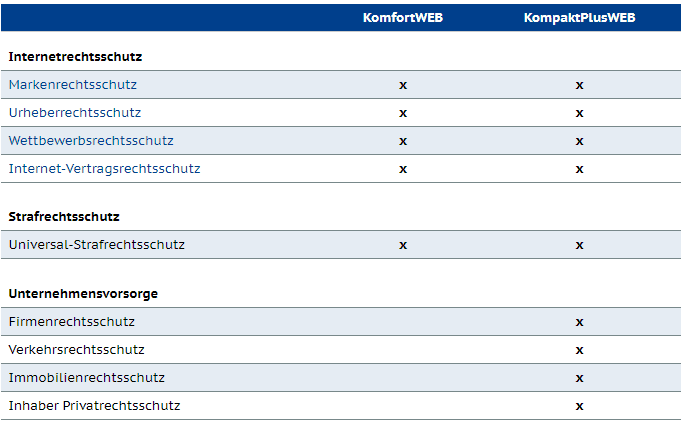The width and height of the screenshot is (685, 428).
Task: Open the Urheberrechtsschutz link
Action: pyautogui.click(x=75, y=113)
